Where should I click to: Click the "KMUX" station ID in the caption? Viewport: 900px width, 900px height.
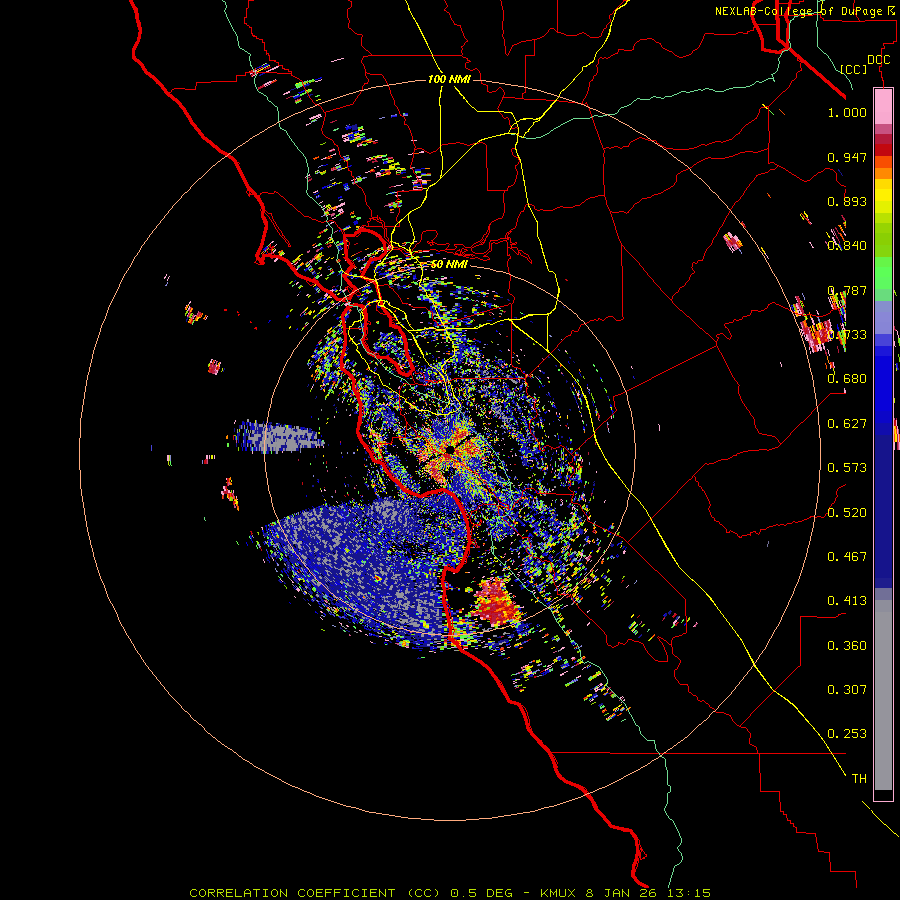tap(558, 893)
